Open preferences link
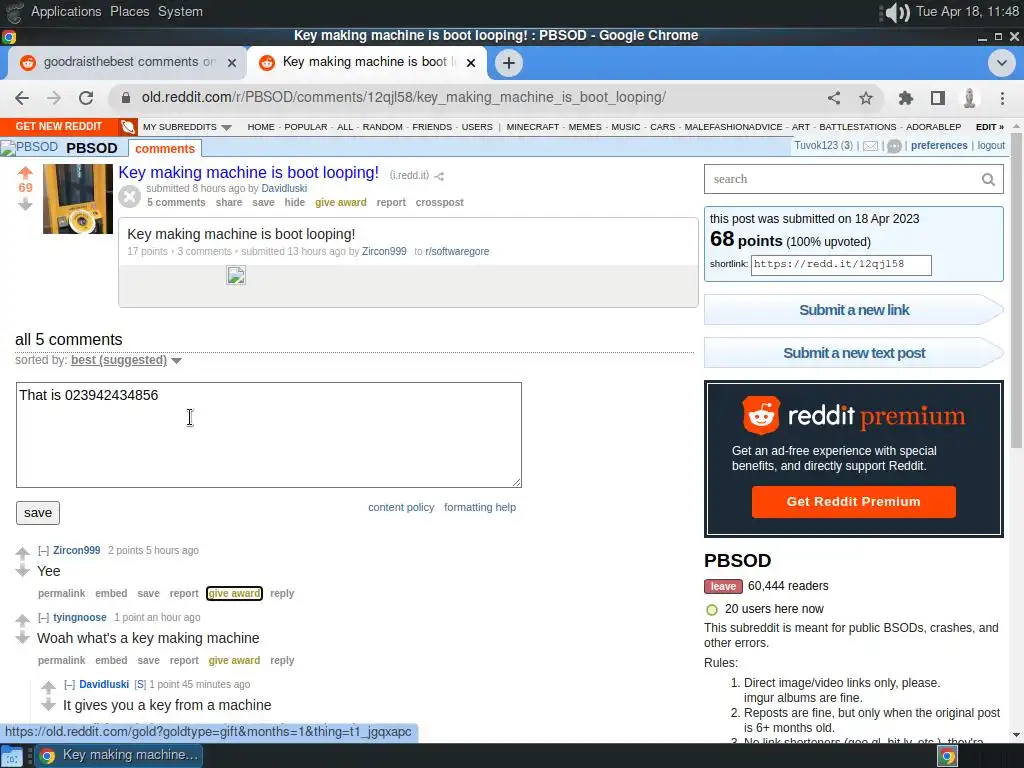The height and width of the screenshot is (768, 1024). tap(939, 146)
